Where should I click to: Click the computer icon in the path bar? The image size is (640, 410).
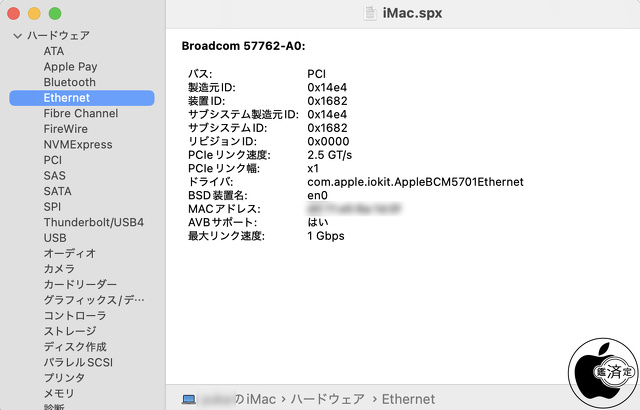pyautogui.click(x=189, y=399)
